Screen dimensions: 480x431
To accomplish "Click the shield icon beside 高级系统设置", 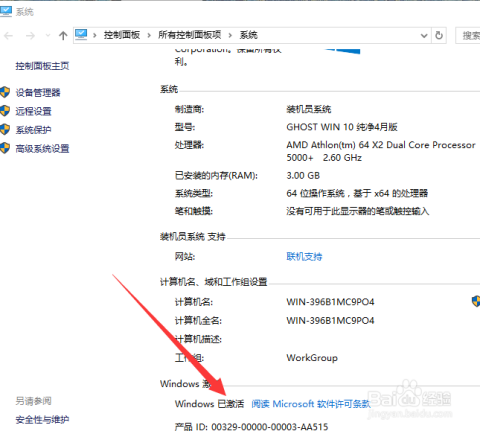I will pos(5,148).
